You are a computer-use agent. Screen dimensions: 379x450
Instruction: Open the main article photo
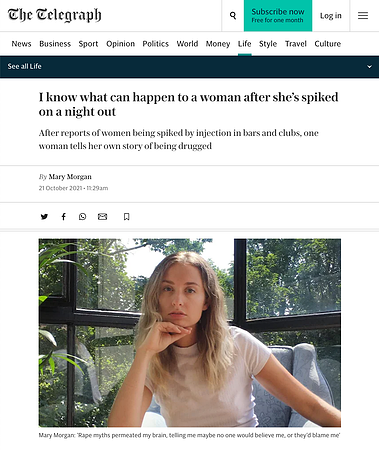point(190,333)
